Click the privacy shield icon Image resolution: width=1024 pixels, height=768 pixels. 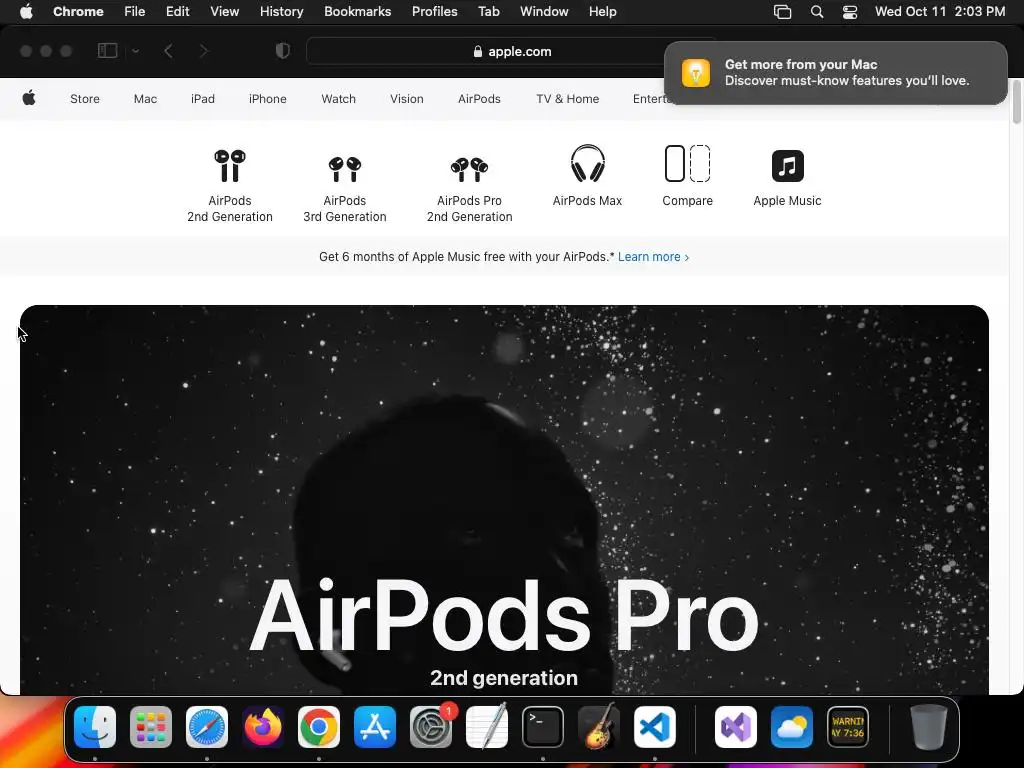282,51
